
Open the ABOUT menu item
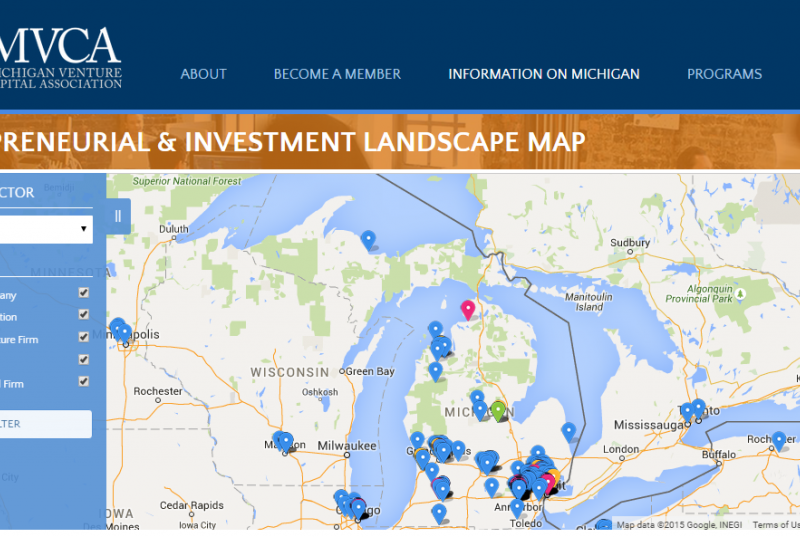pos(203,74)
